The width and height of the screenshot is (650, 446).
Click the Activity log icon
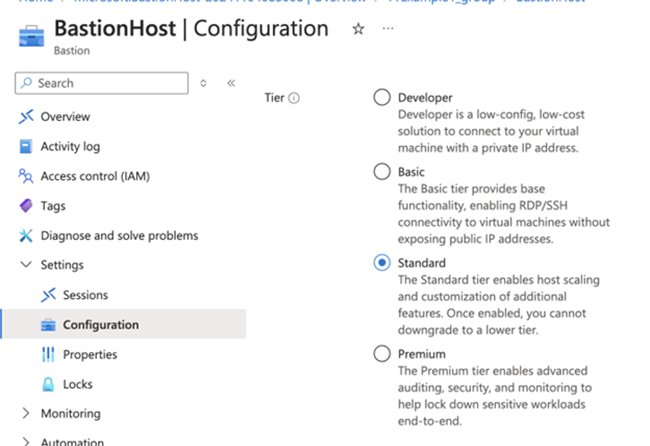tap(26, 147)
